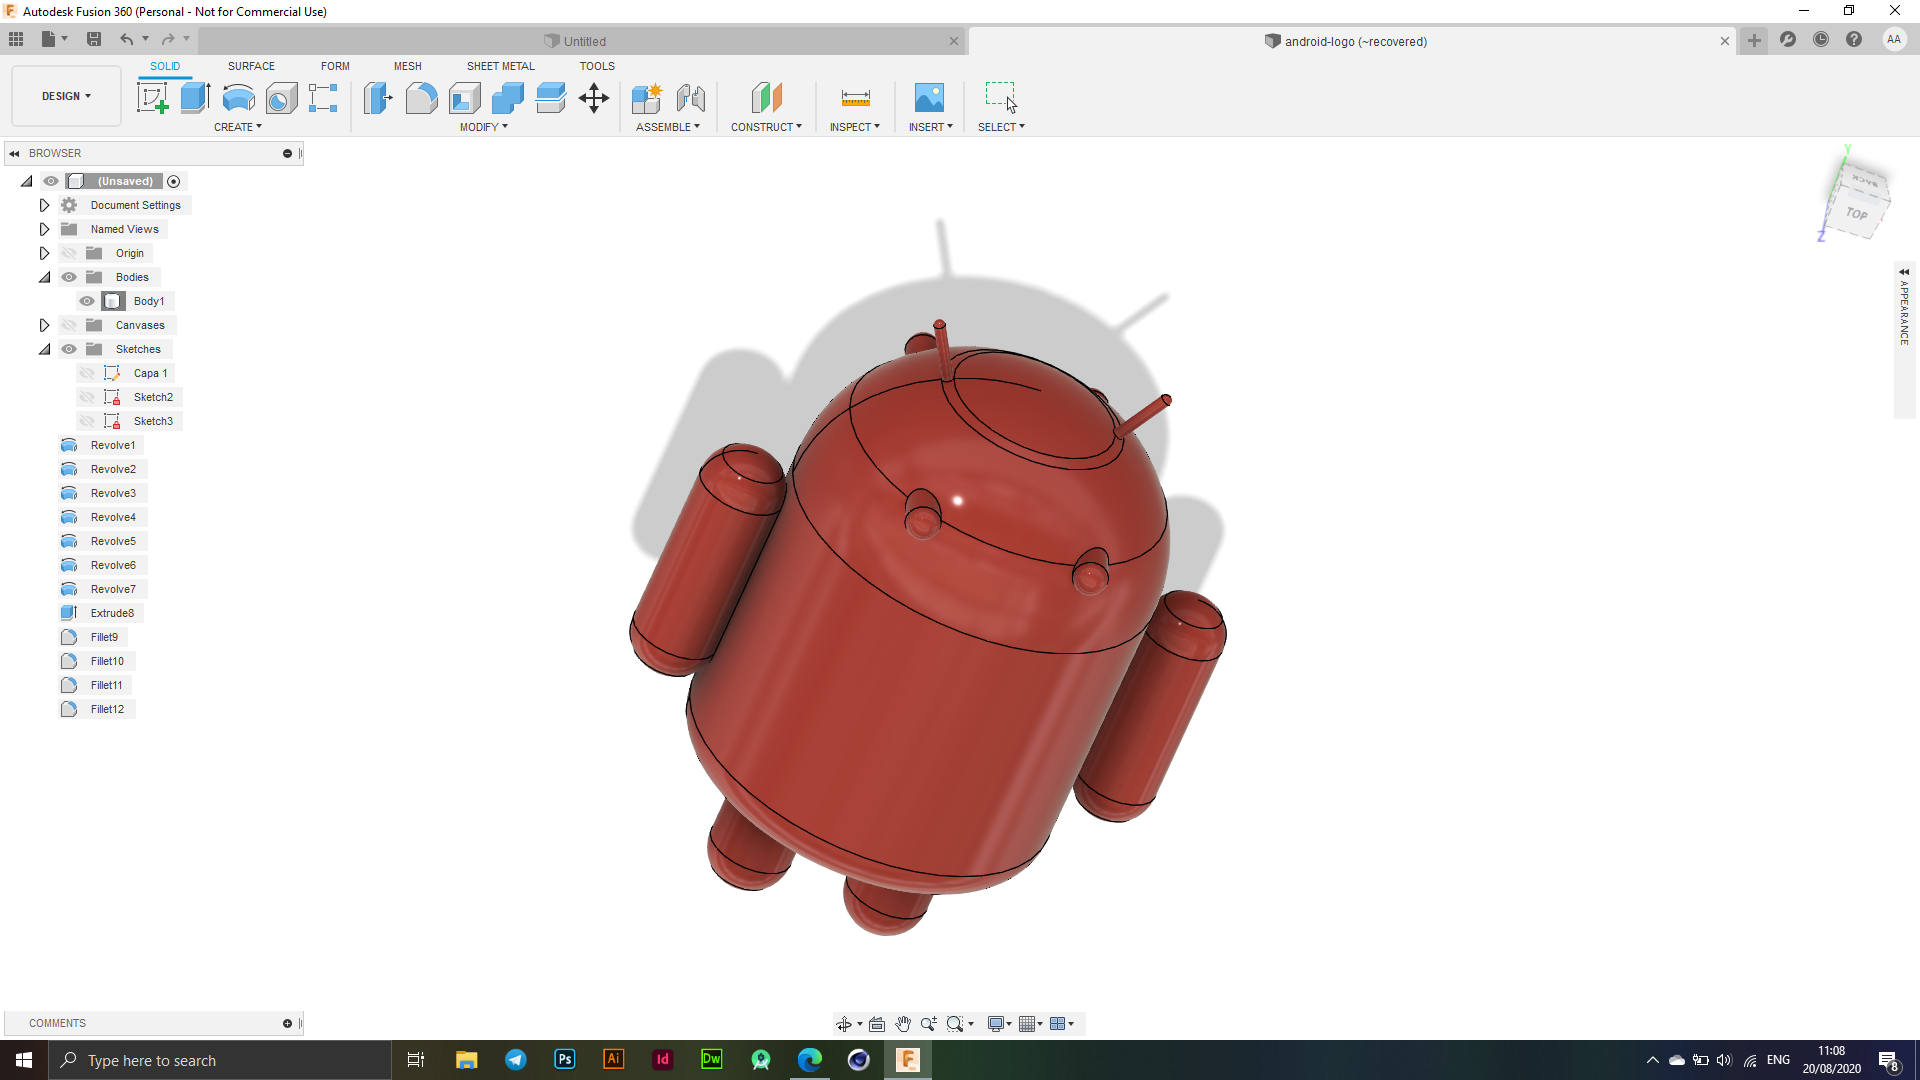The width and height of the screenshot is (1920, 1080).
Task: Select the Move/Copy arrows tool
Action: (x=594, y=98)
